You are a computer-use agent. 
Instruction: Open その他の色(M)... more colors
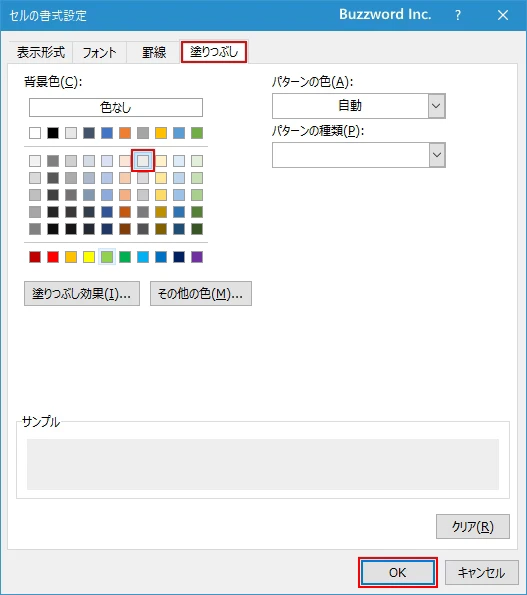tap(201, 293)
